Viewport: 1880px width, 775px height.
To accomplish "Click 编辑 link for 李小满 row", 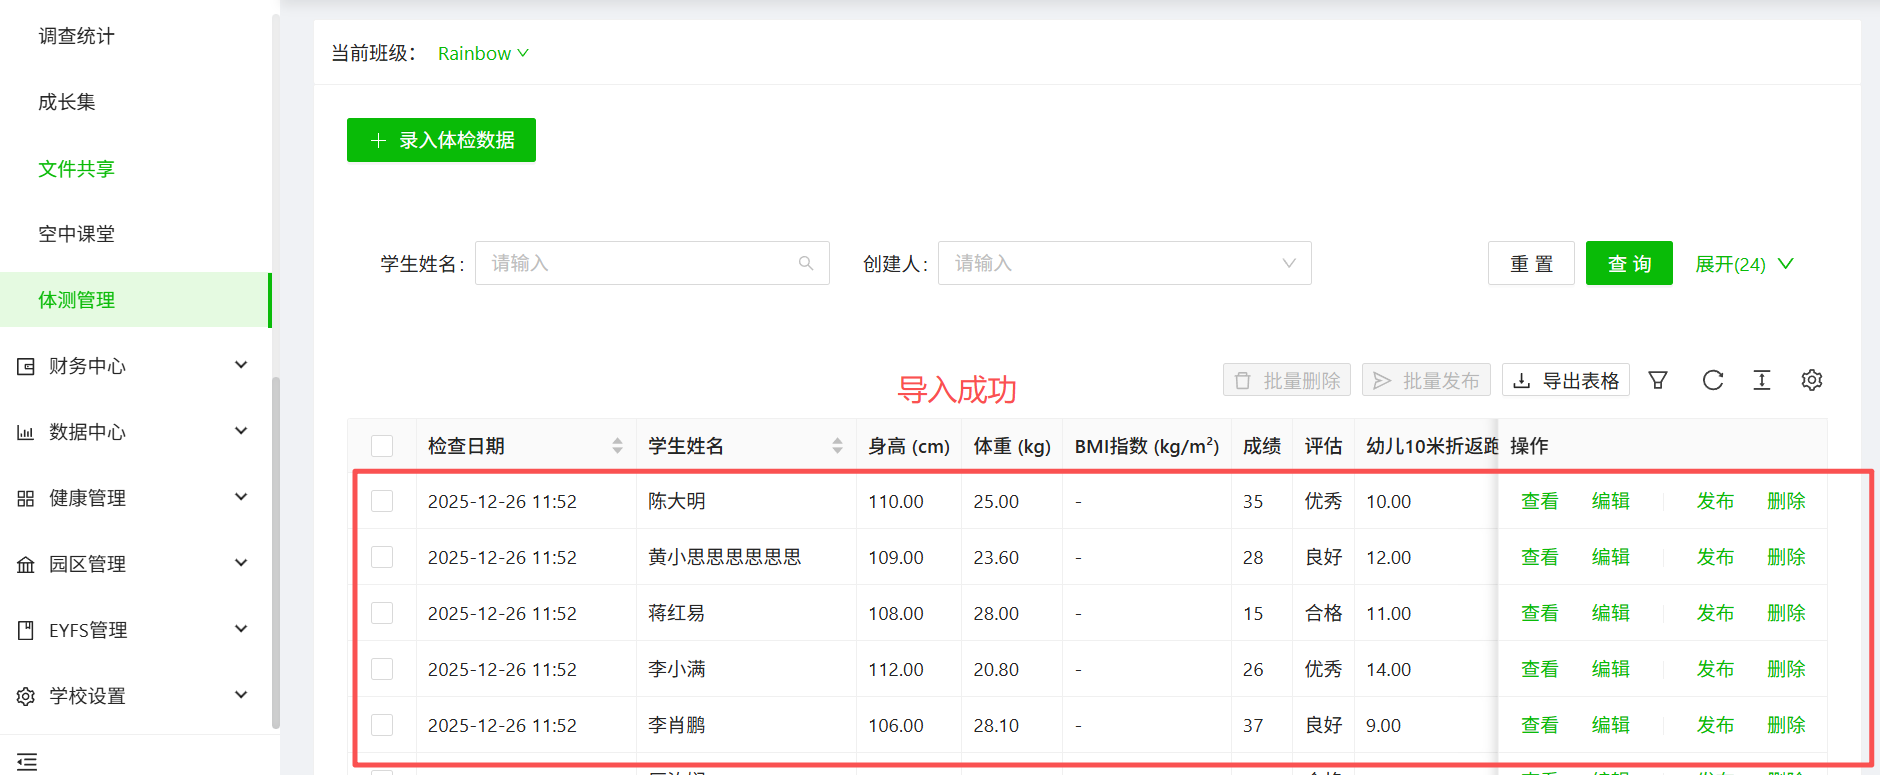I will tap(1610, 669).
